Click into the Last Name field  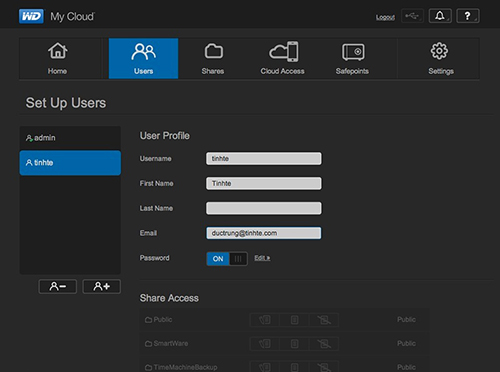(x=264, y=208)
